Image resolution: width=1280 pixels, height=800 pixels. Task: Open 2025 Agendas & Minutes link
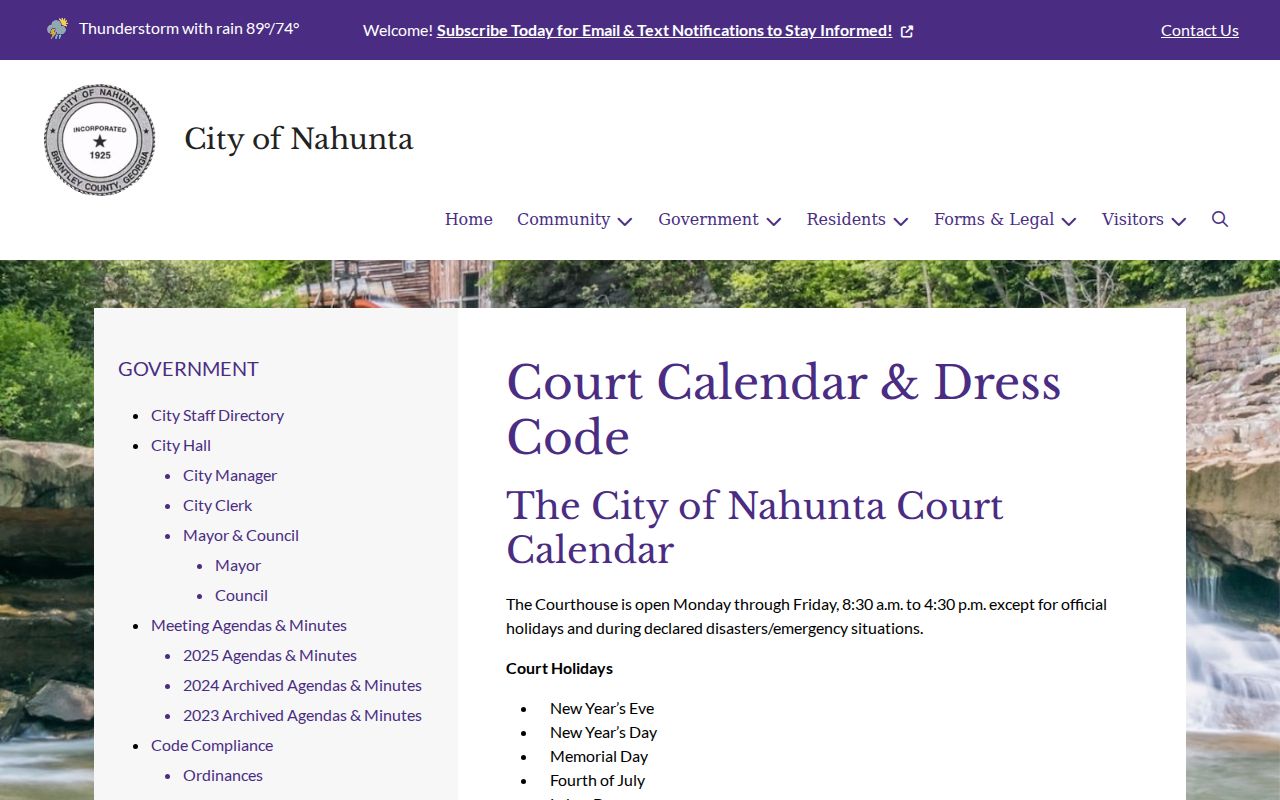coord(270,655)
